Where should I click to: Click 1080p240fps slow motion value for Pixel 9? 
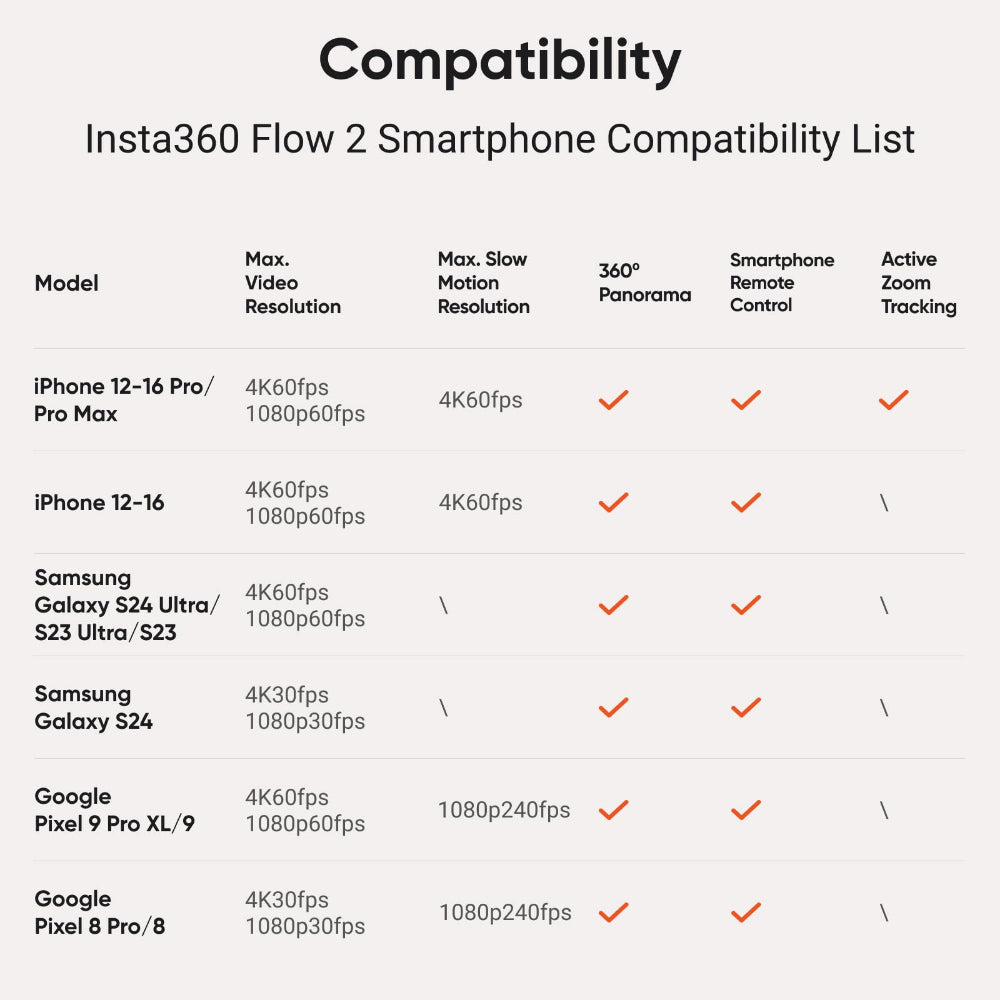click(504, 810)
